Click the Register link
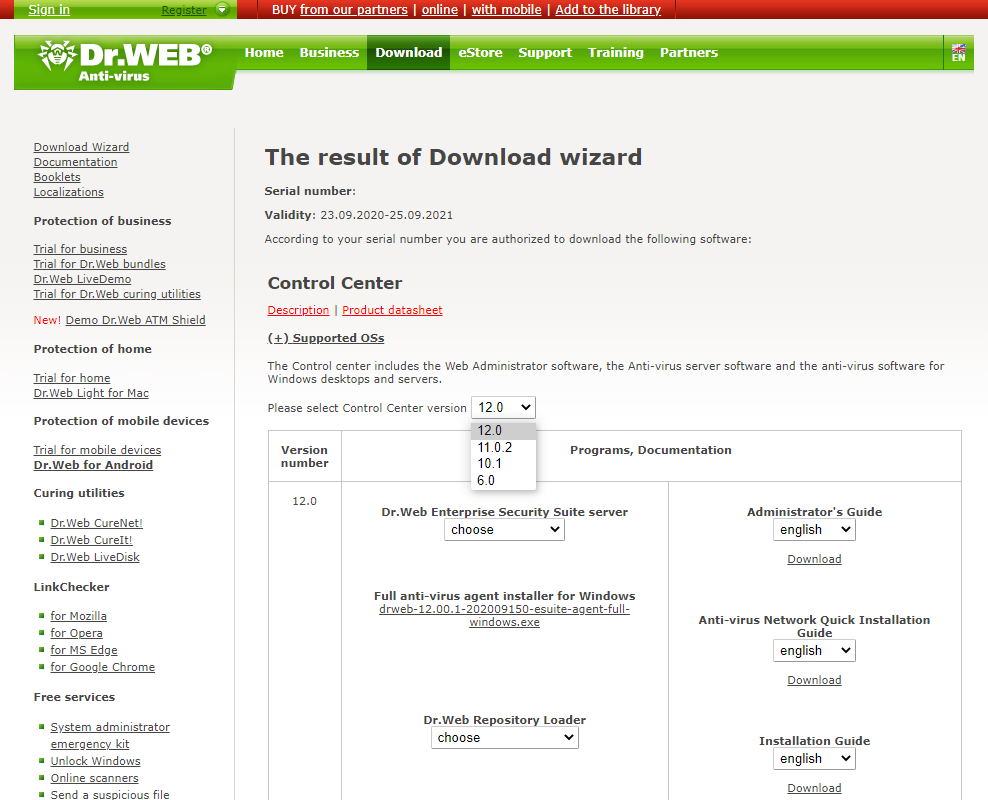This screenshot has height=800, width=988. pyautogui.click(x=184, y=10)
